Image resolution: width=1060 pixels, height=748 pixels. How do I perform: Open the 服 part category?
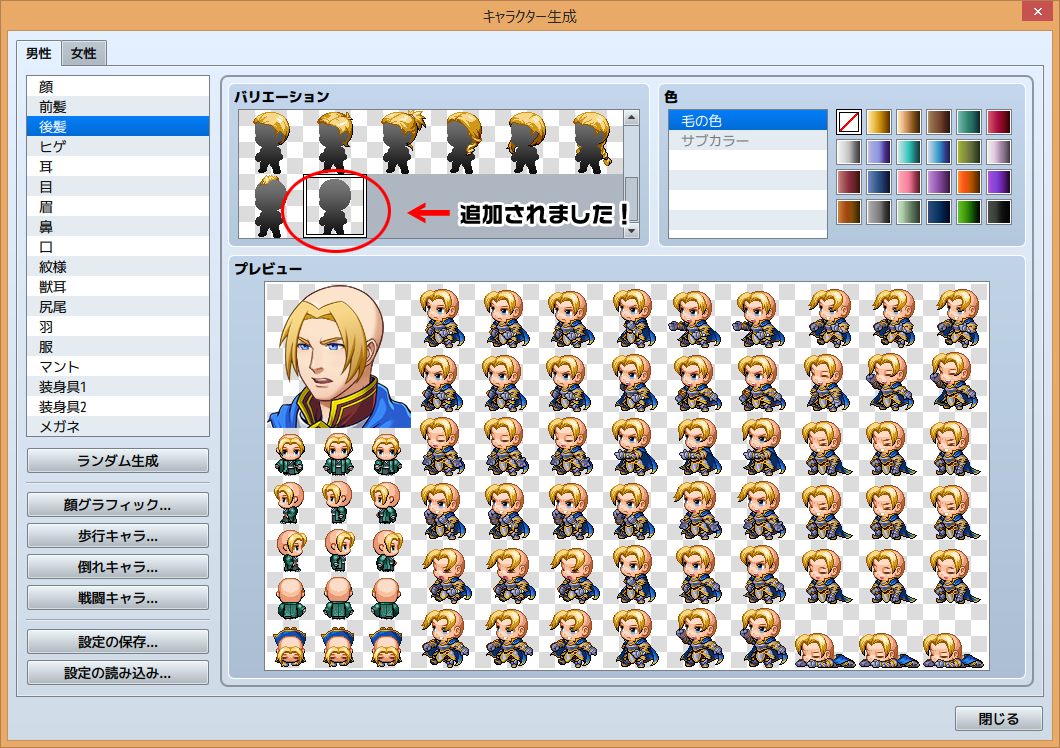tap(118, 346)
